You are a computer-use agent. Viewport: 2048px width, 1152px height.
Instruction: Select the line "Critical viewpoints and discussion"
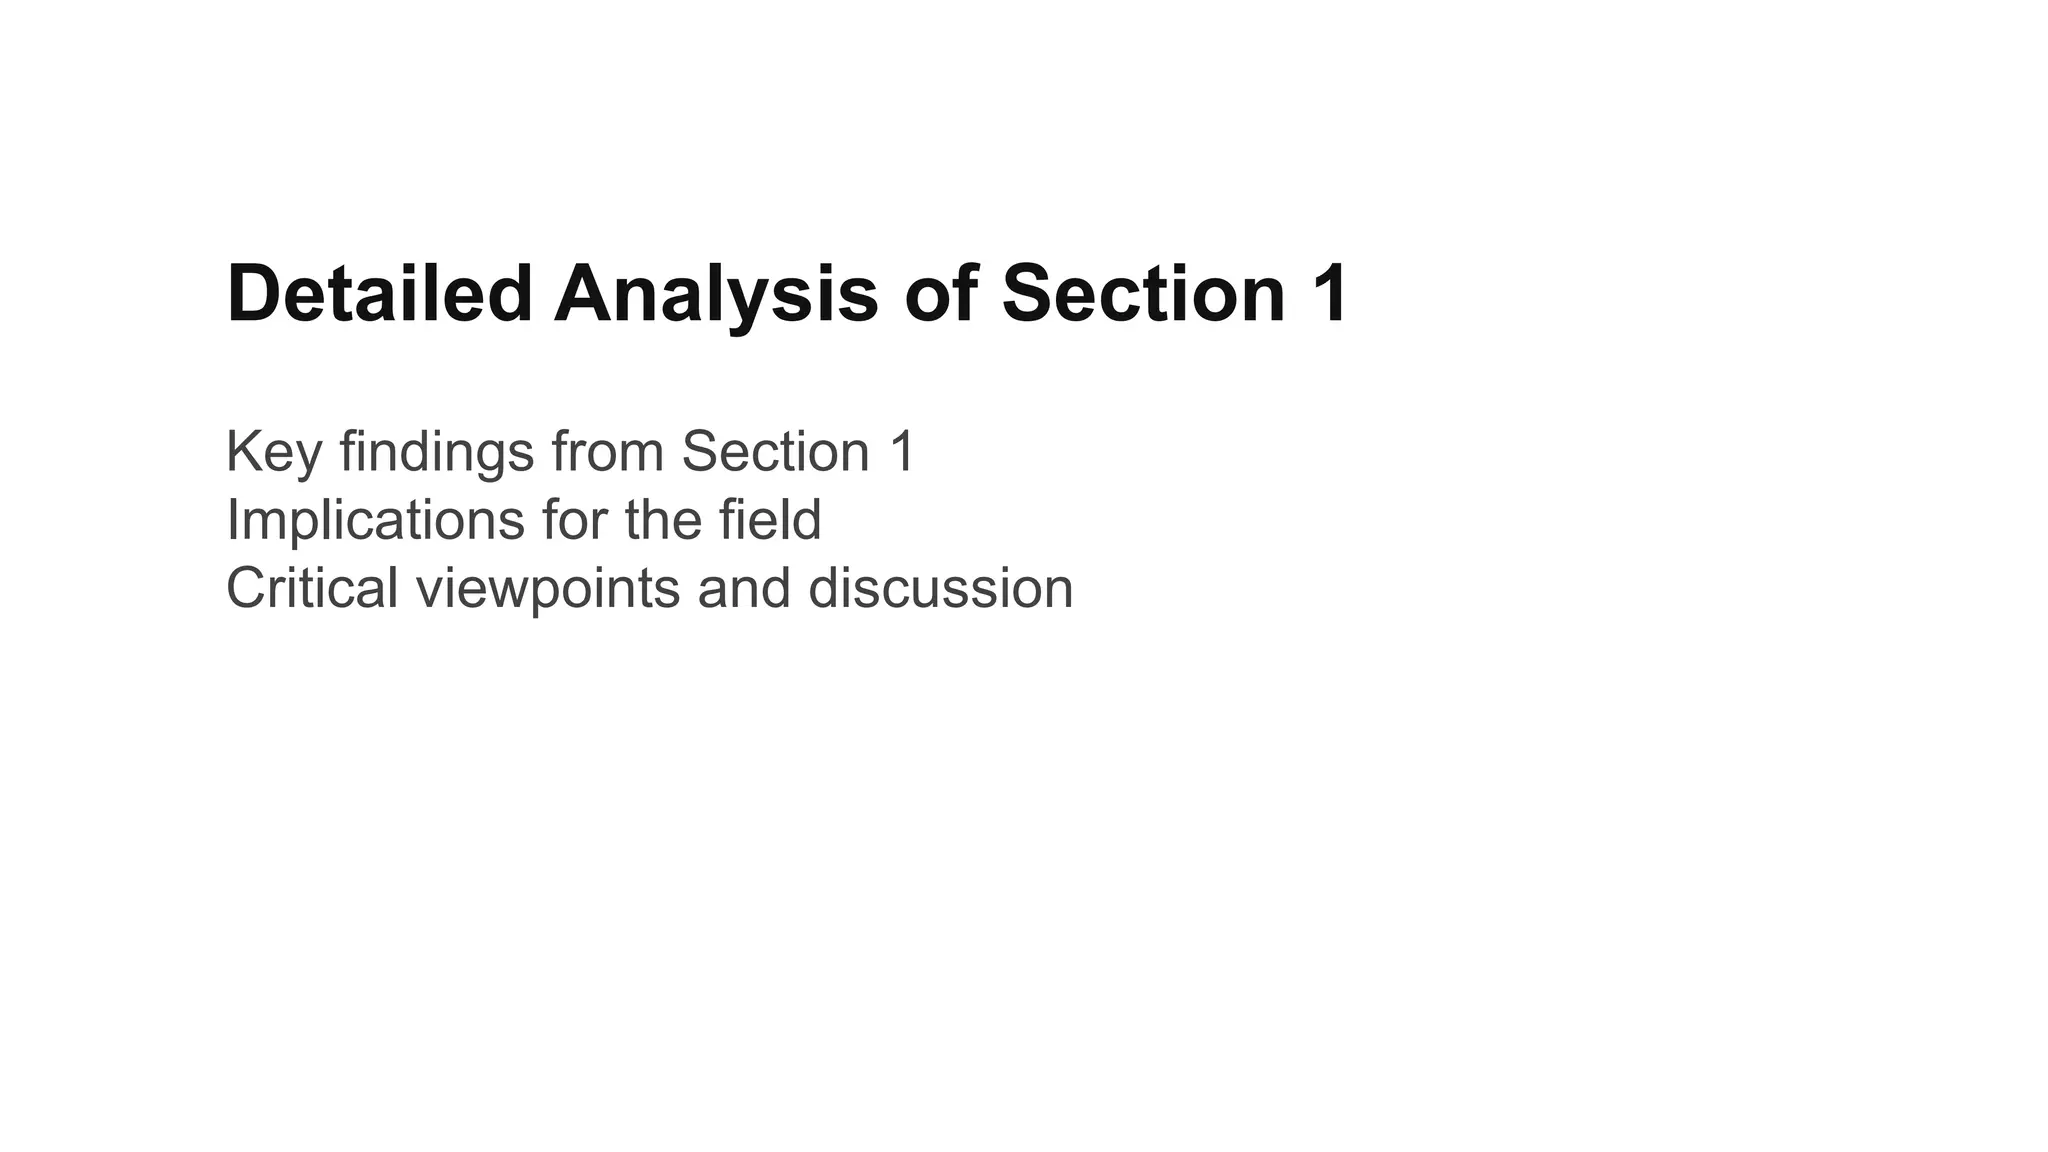(650, 588)
